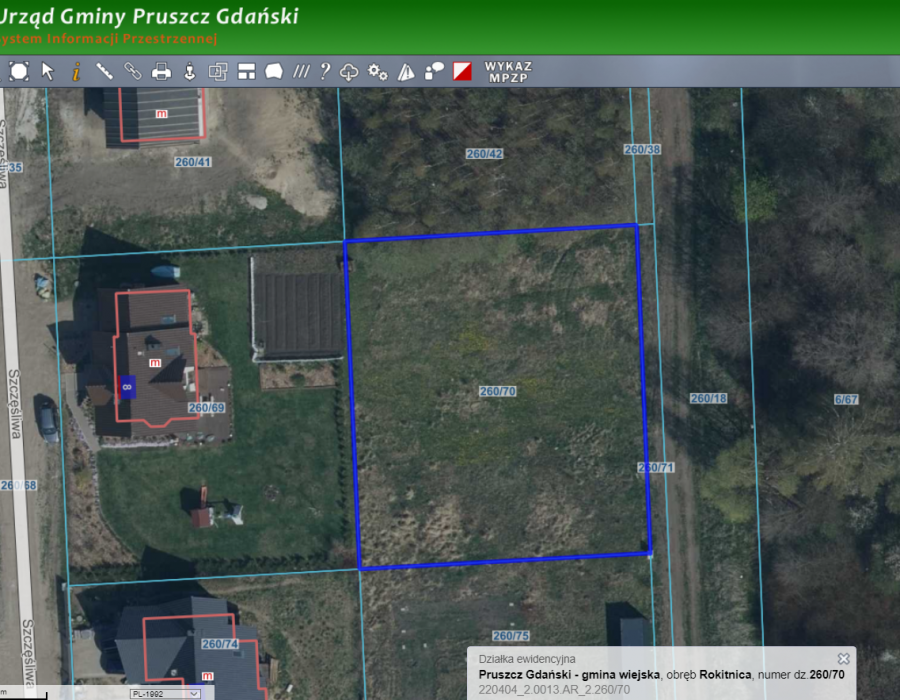Open the cloud download tool
Screen dimensions: 900x700
349,71
